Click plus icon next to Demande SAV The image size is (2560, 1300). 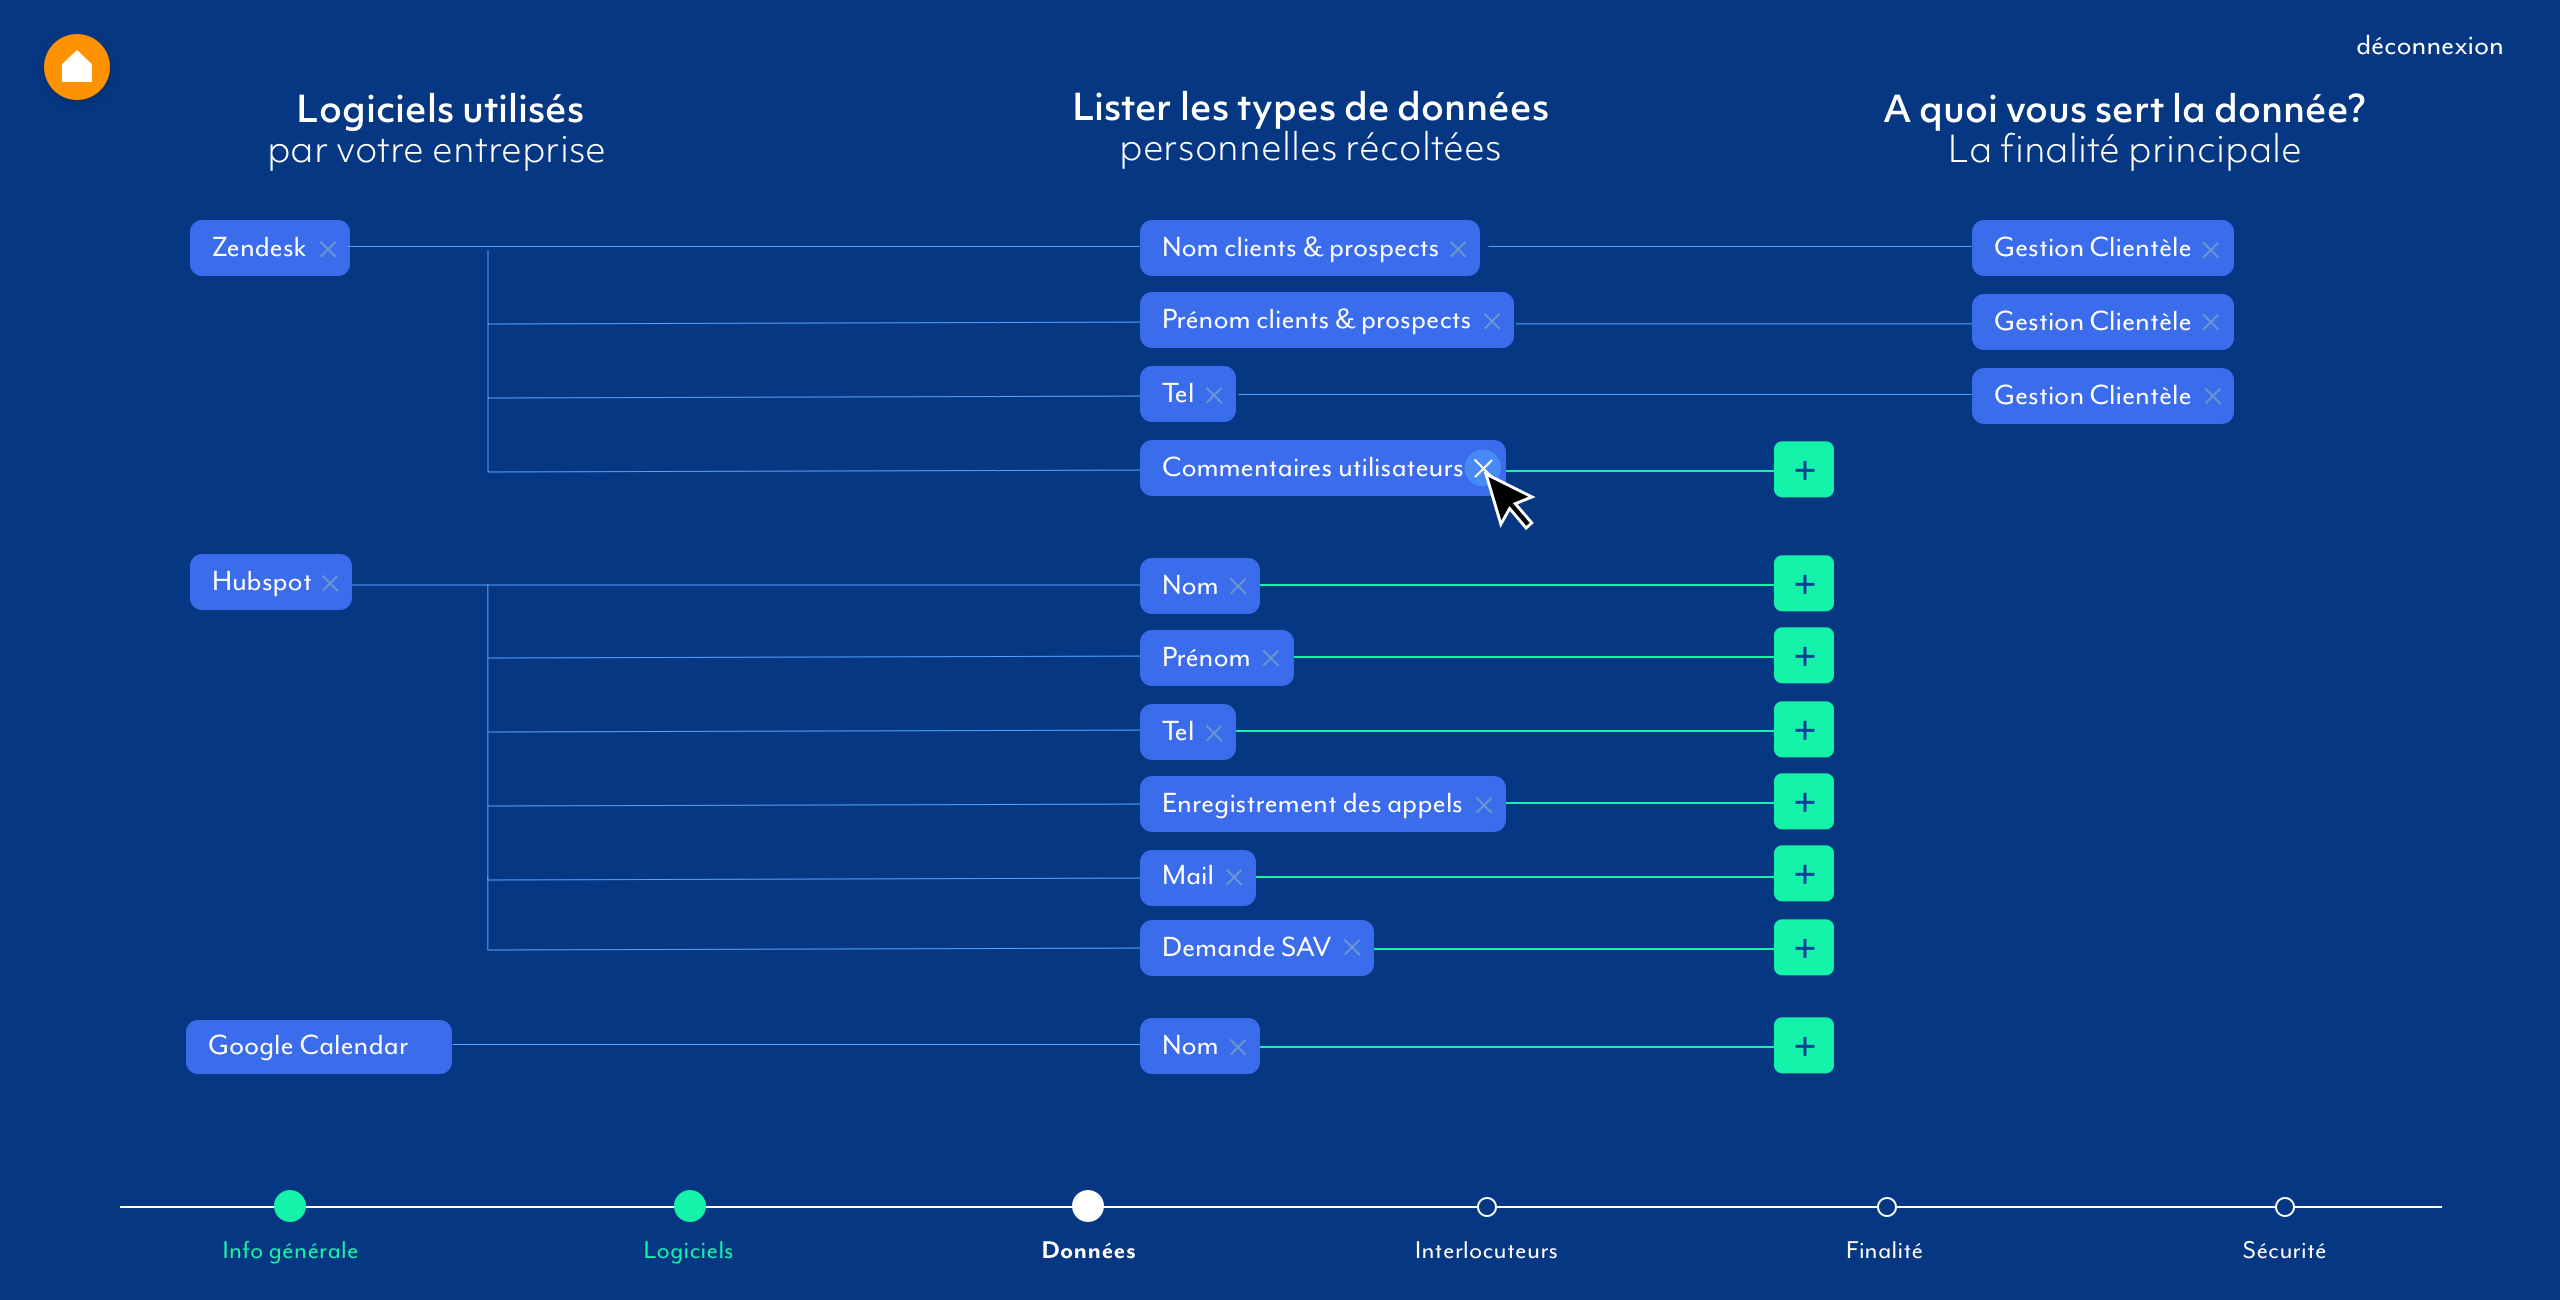coord(1806,947)
